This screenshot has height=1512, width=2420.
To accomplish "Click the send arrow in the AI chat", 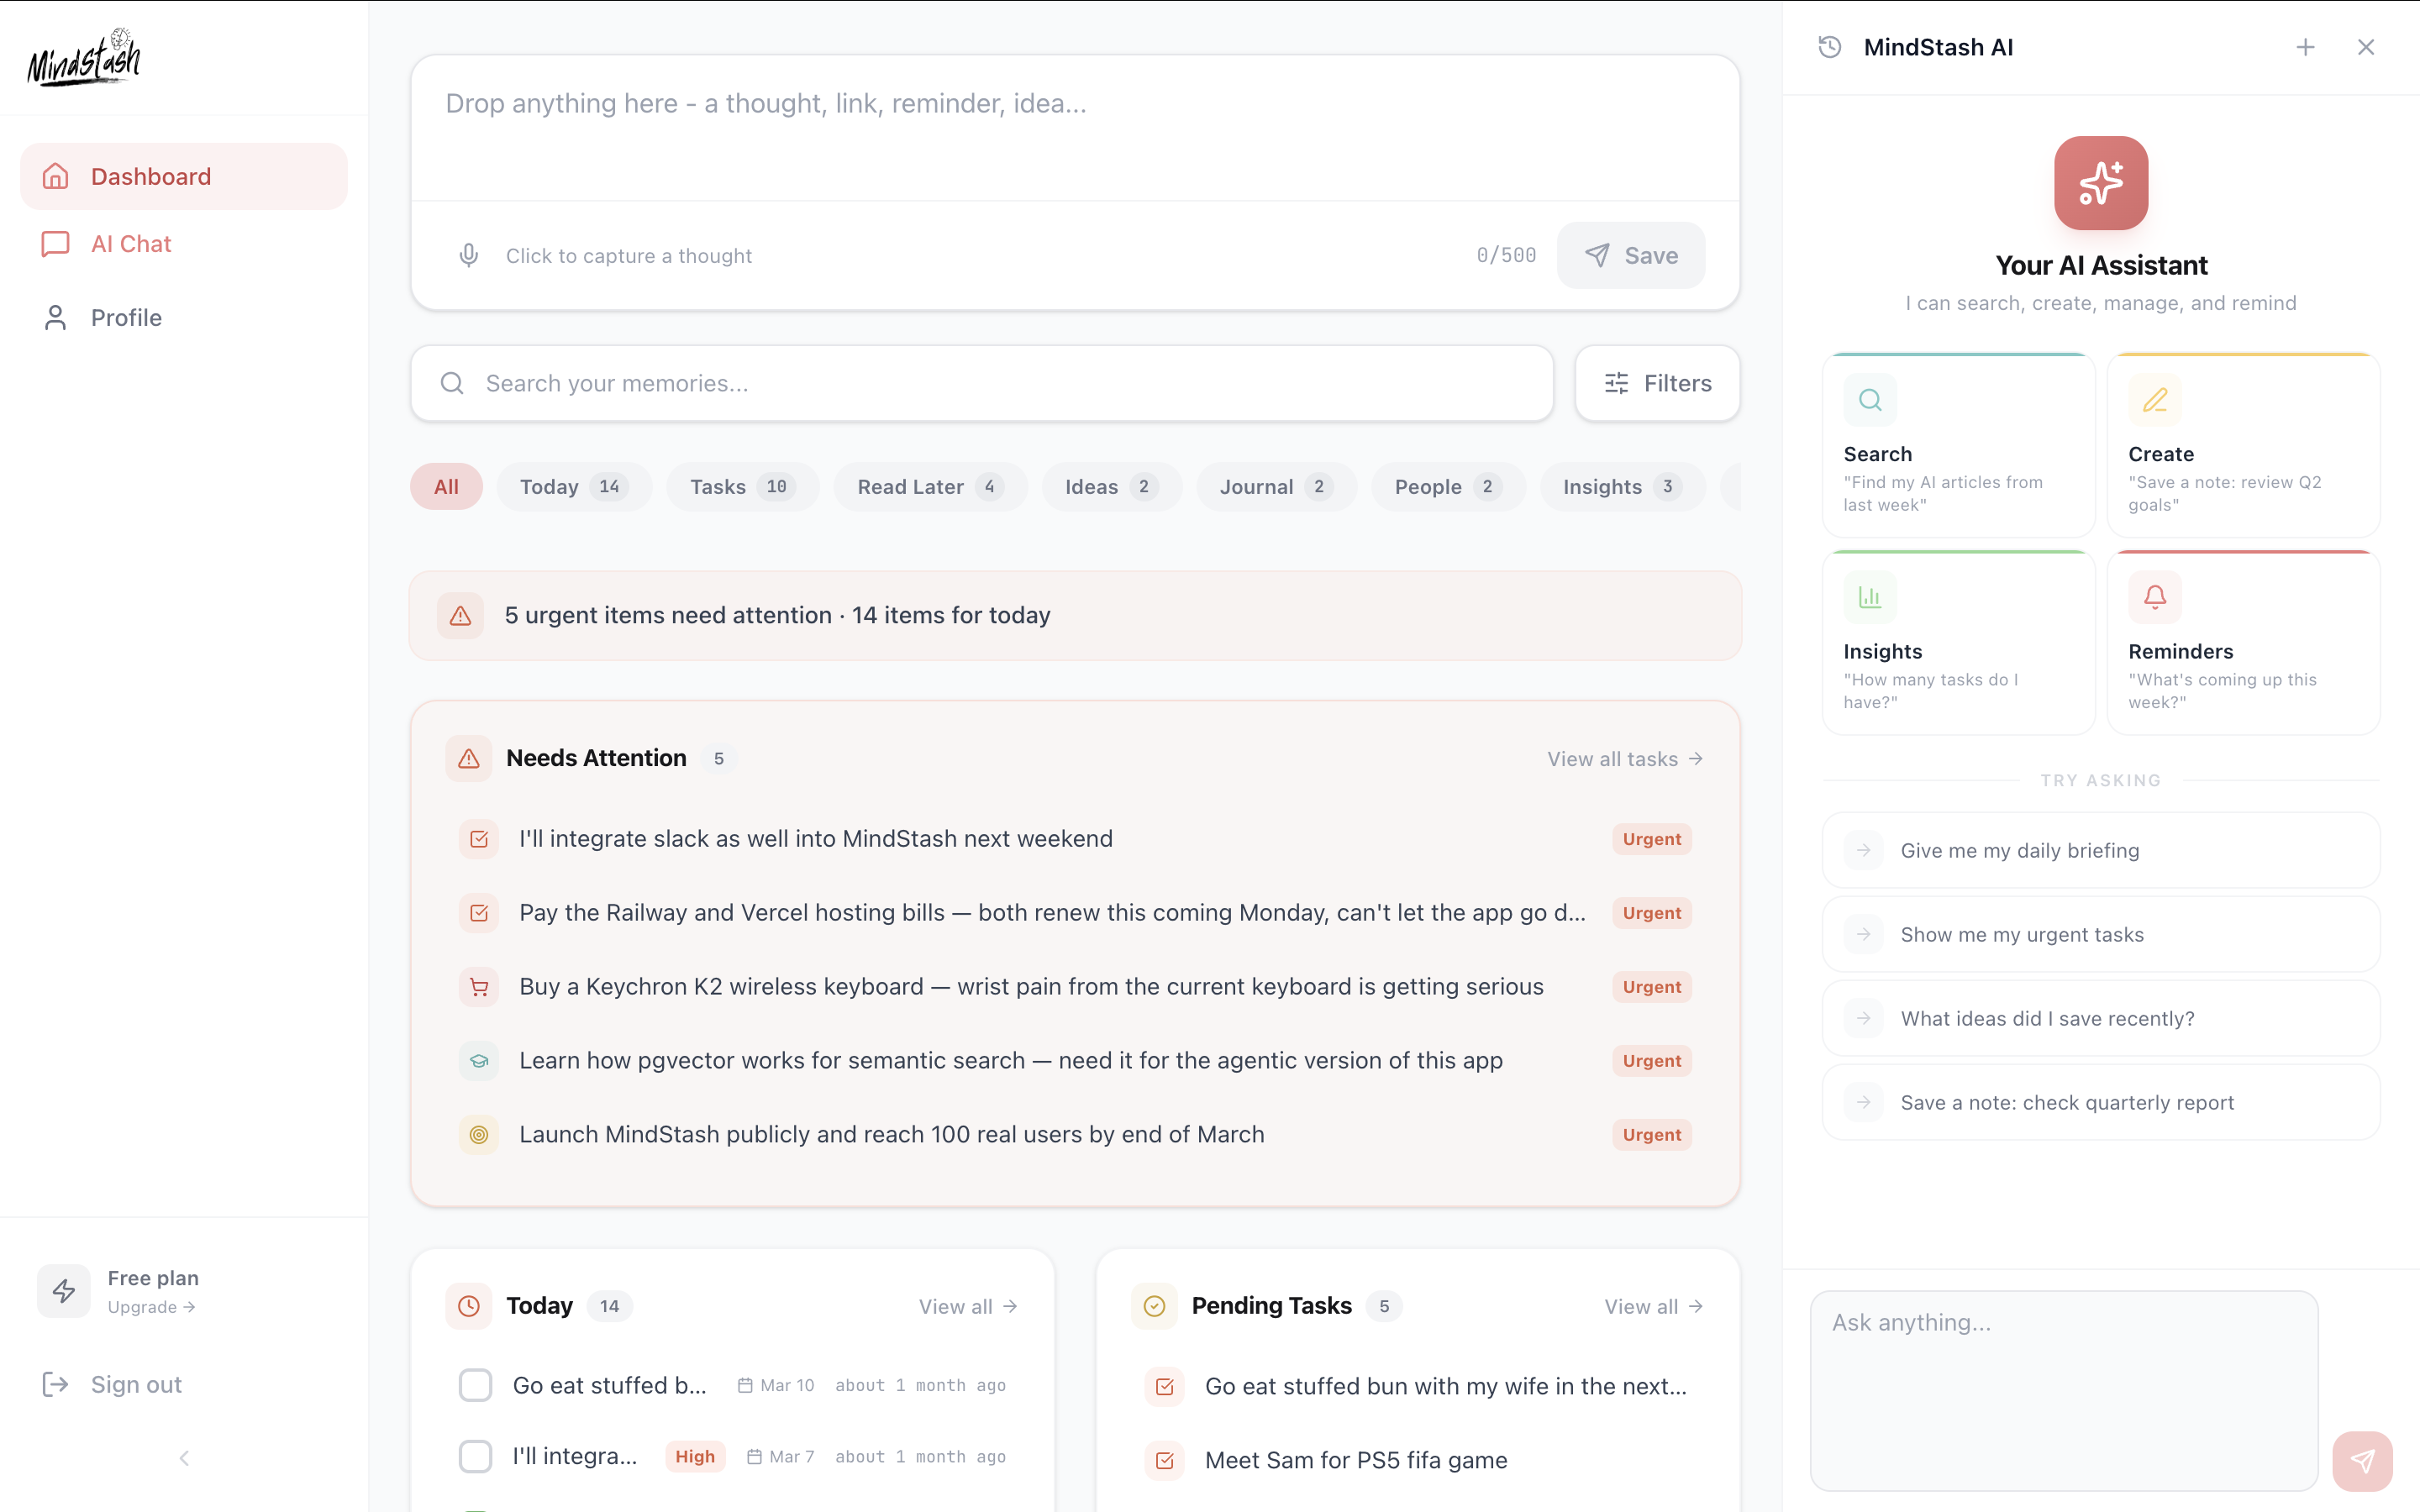I will [2363, 1460].
